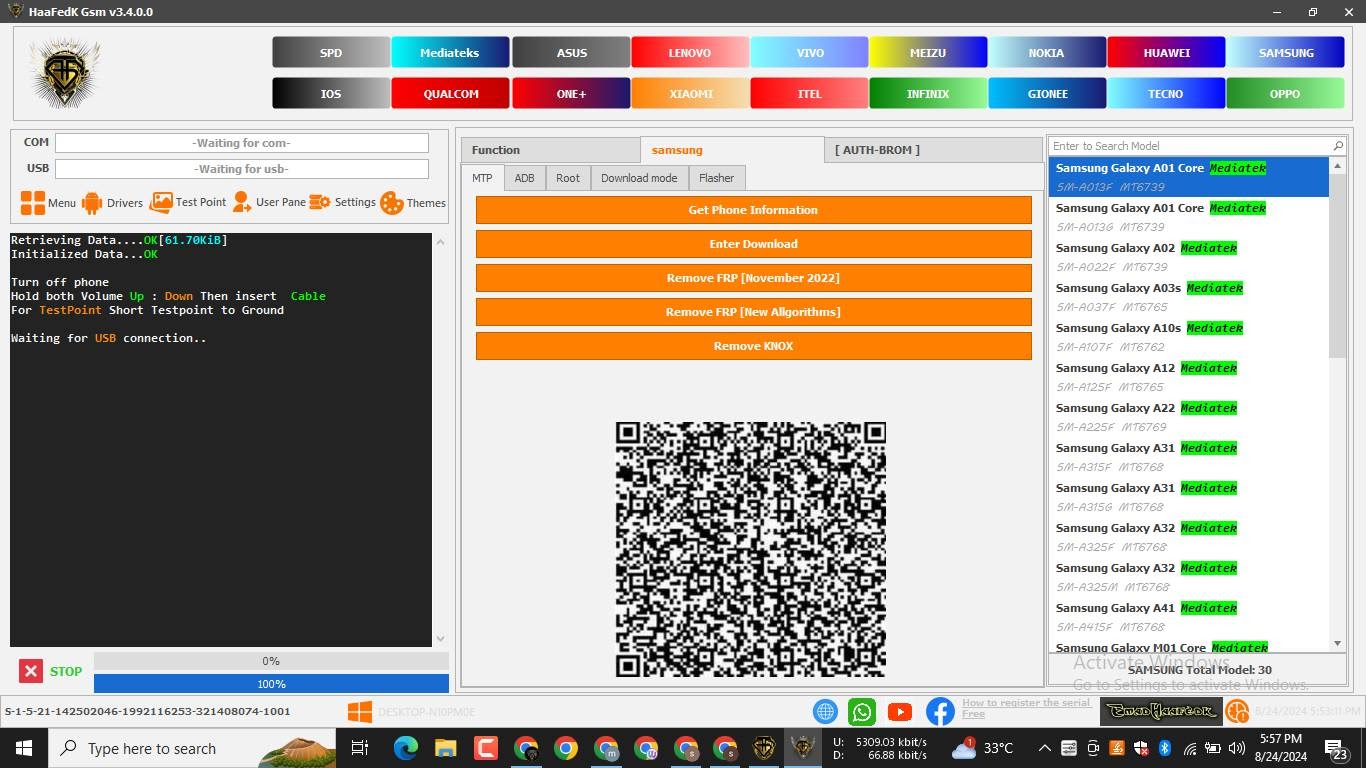Click the COM port field
The width and height of the screenshot is (1366, 768).
pyautogui.click(x=242, y=143)
